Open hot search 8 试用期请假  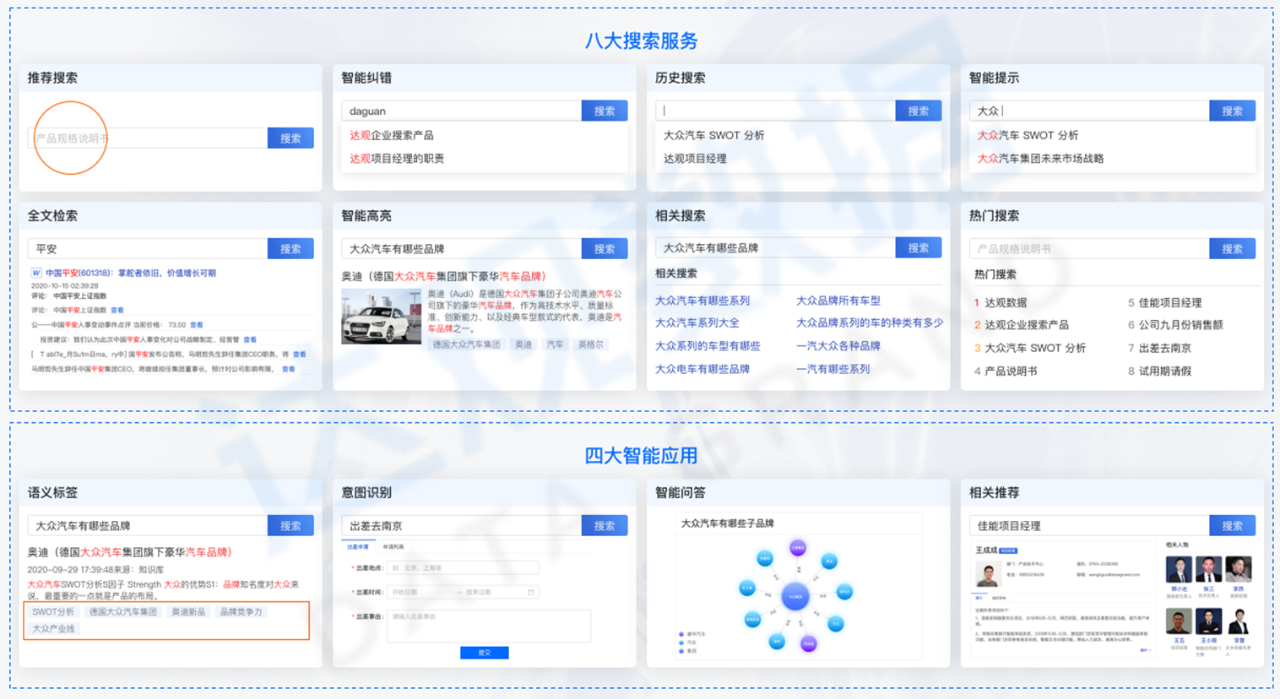click(x=1159, y=371)
